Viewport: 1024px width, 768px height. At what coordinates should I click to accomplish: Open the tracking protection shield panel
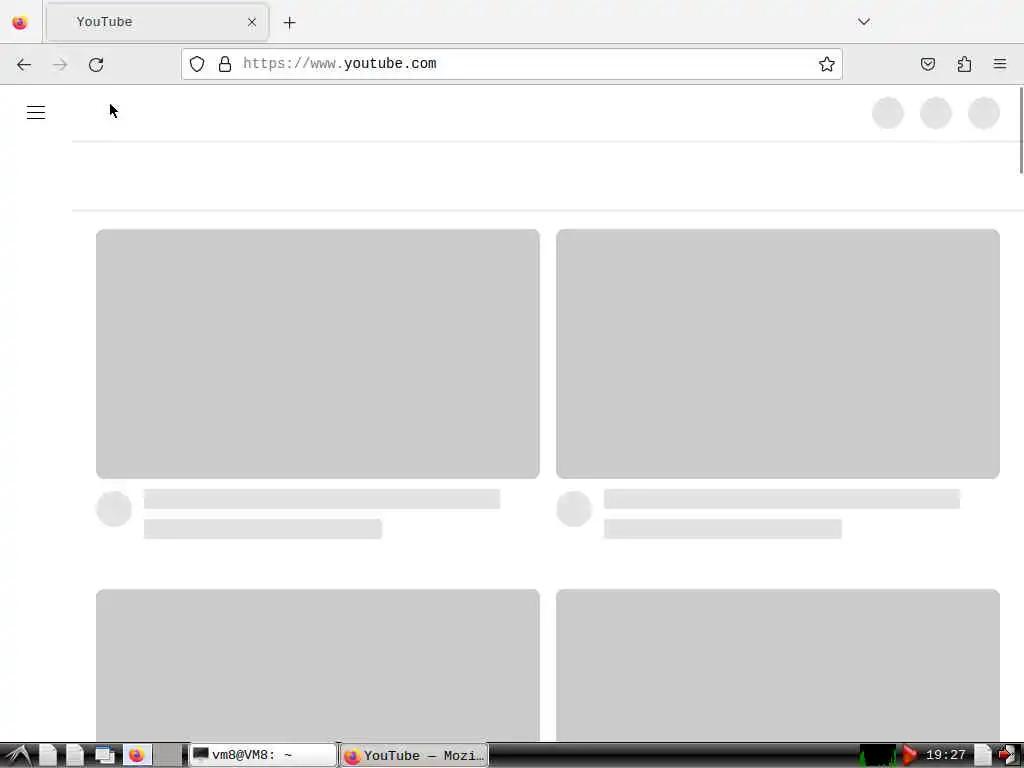point(197,64)
